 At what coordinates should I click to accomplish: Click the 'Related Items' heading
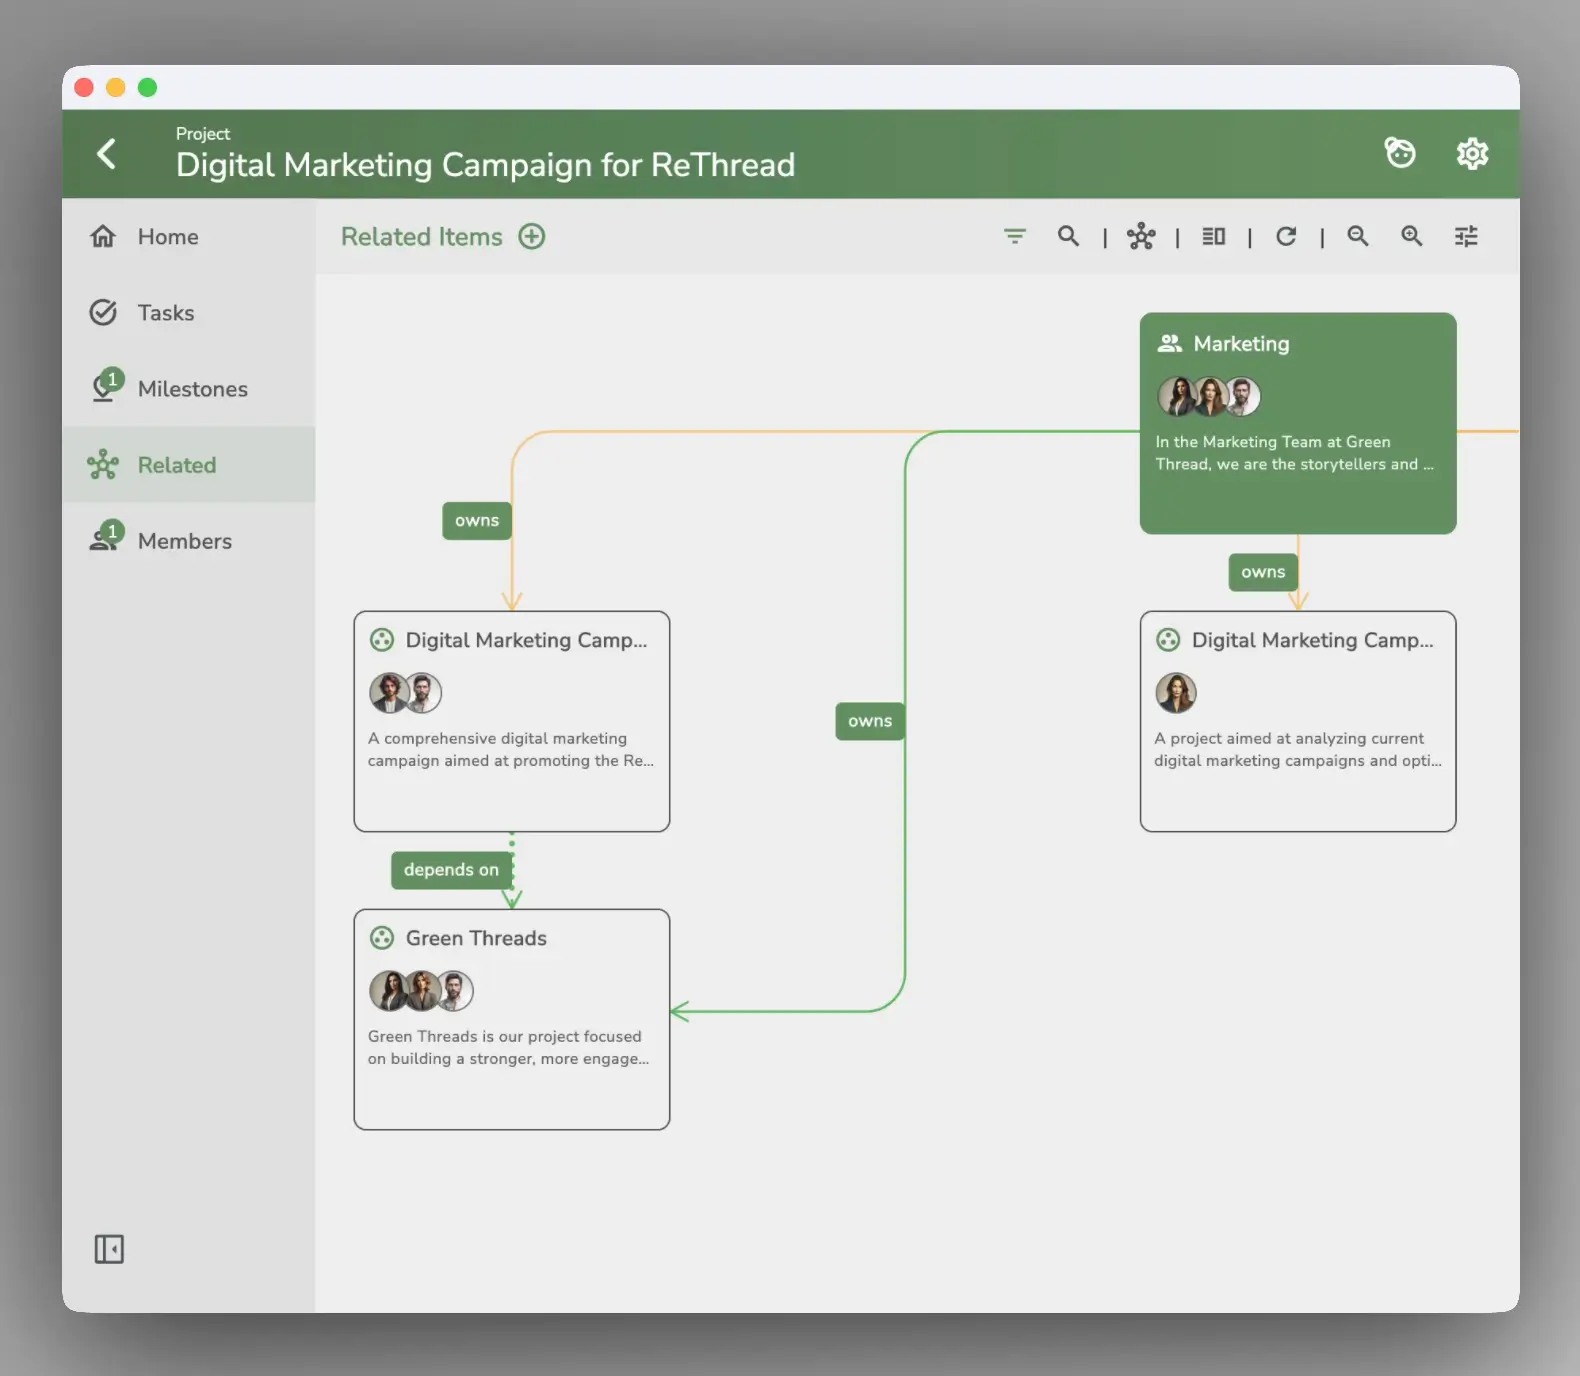click(422, 237)
